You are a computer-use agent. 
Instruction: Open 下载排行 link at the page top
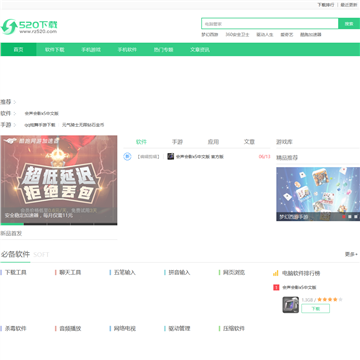click(x=325, y=5)
